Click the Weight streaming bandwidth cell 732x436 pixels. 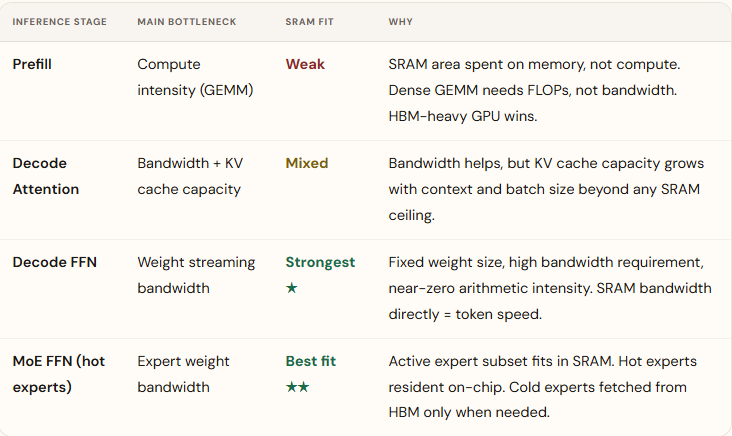196,275
